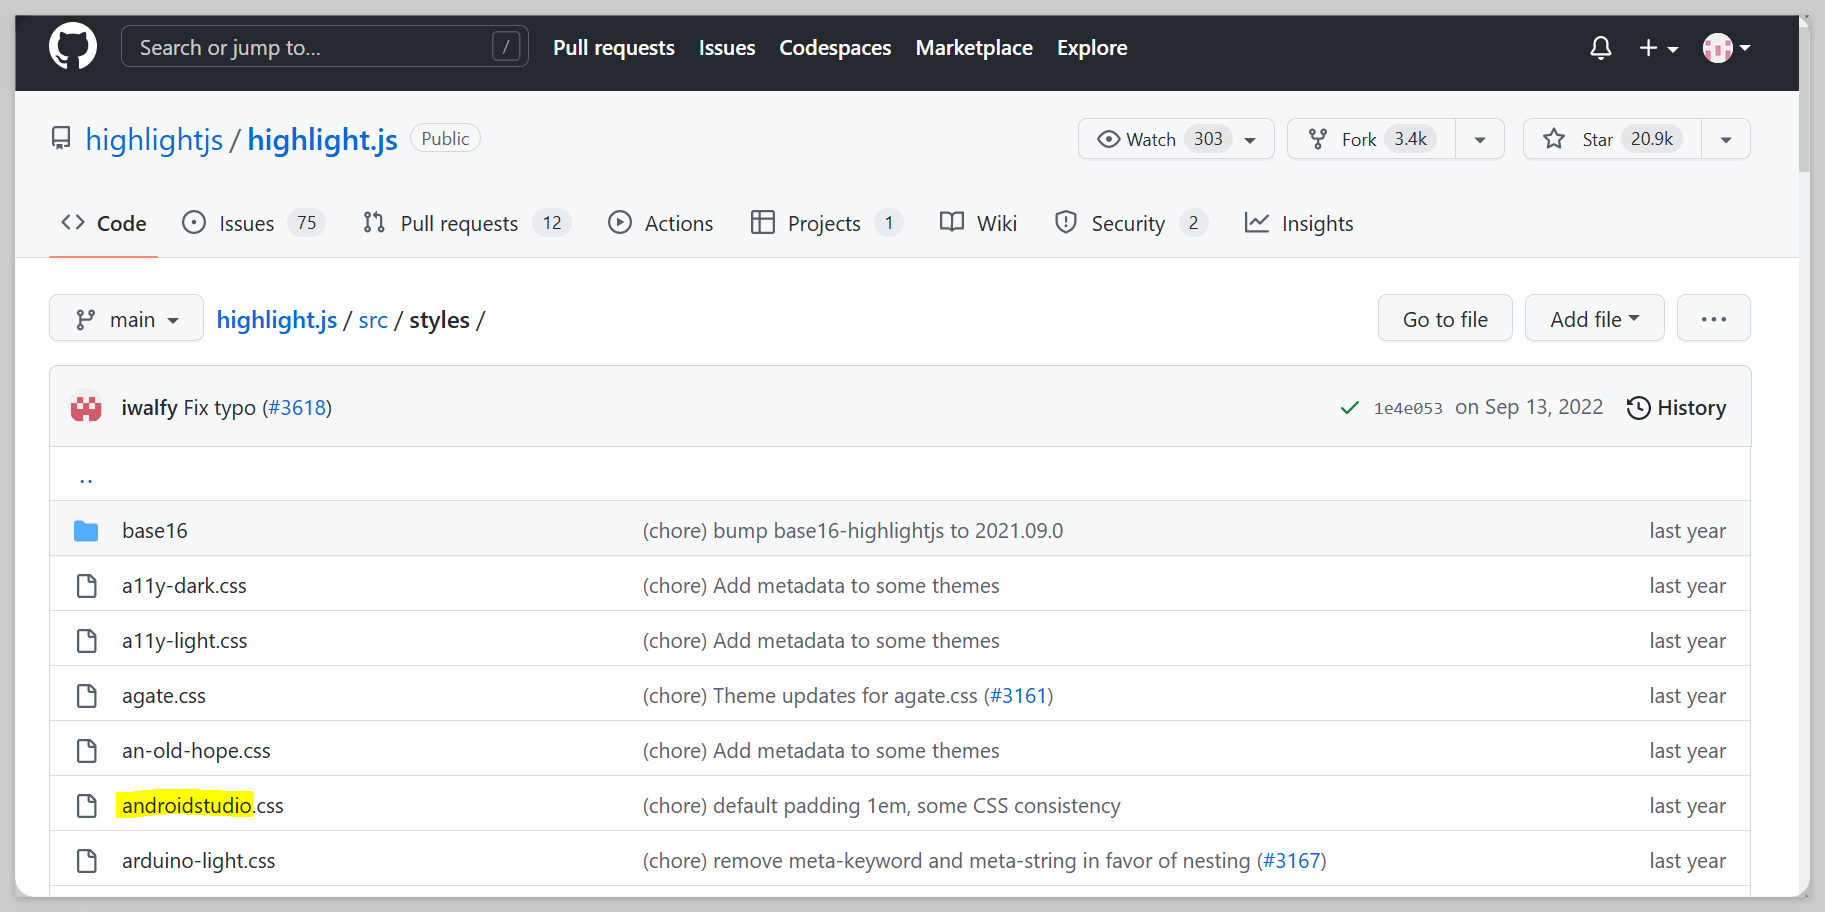
Task: Open the three-dot more options menu
Action: (x=1713, y=319)
